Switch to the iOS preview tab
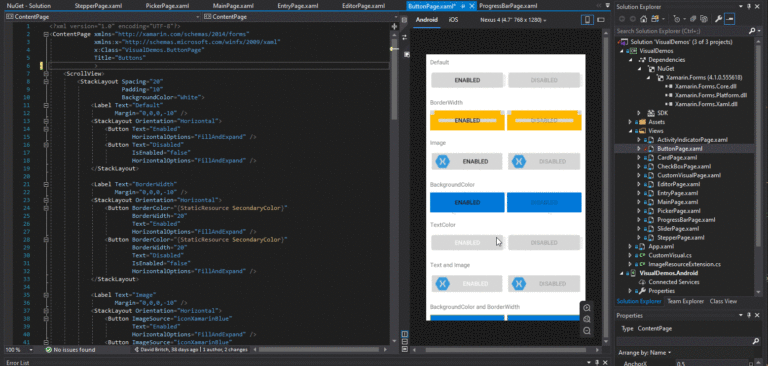Viewport: 768px width, 366px height. (454, 20)
